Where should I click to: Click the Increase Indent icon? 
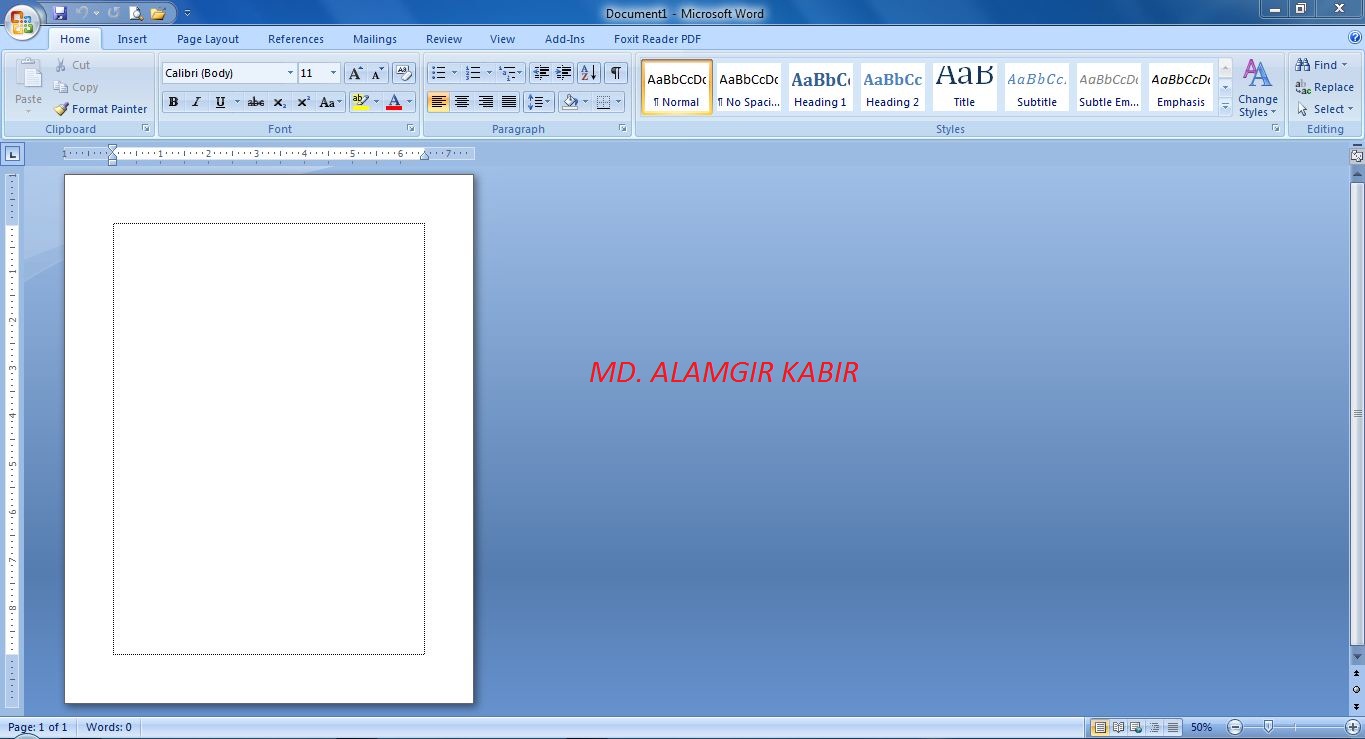coord(564,73)
